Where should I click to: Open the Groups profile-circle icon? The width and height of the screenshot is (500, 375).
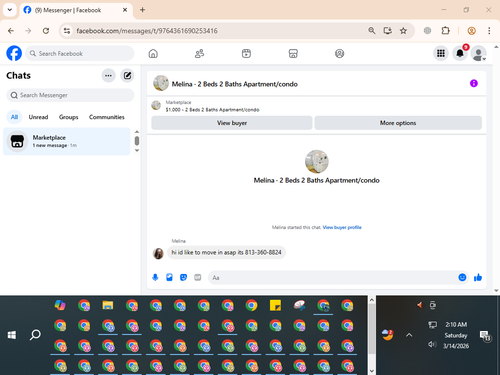(339, 53)
